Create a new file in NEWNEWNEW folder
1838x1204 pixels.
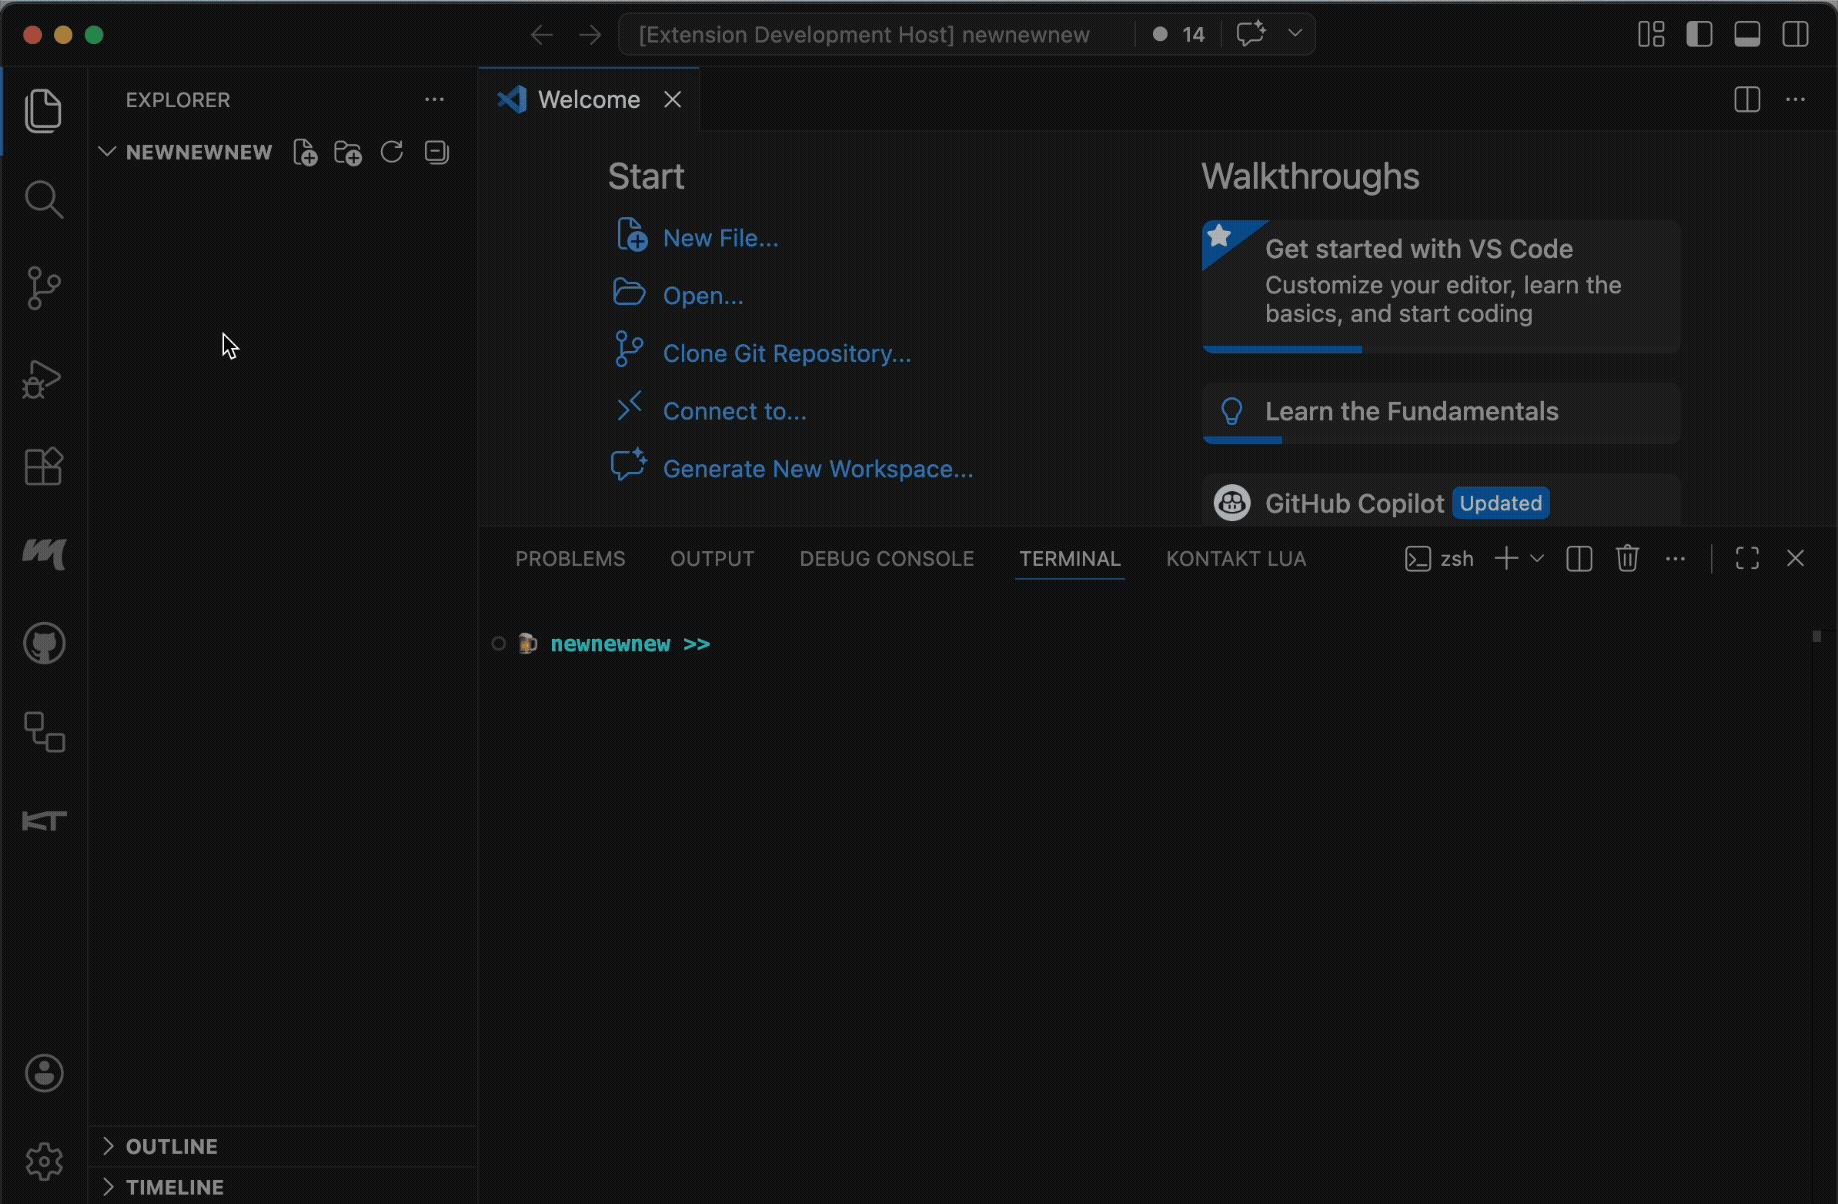(x=305, y=152)
